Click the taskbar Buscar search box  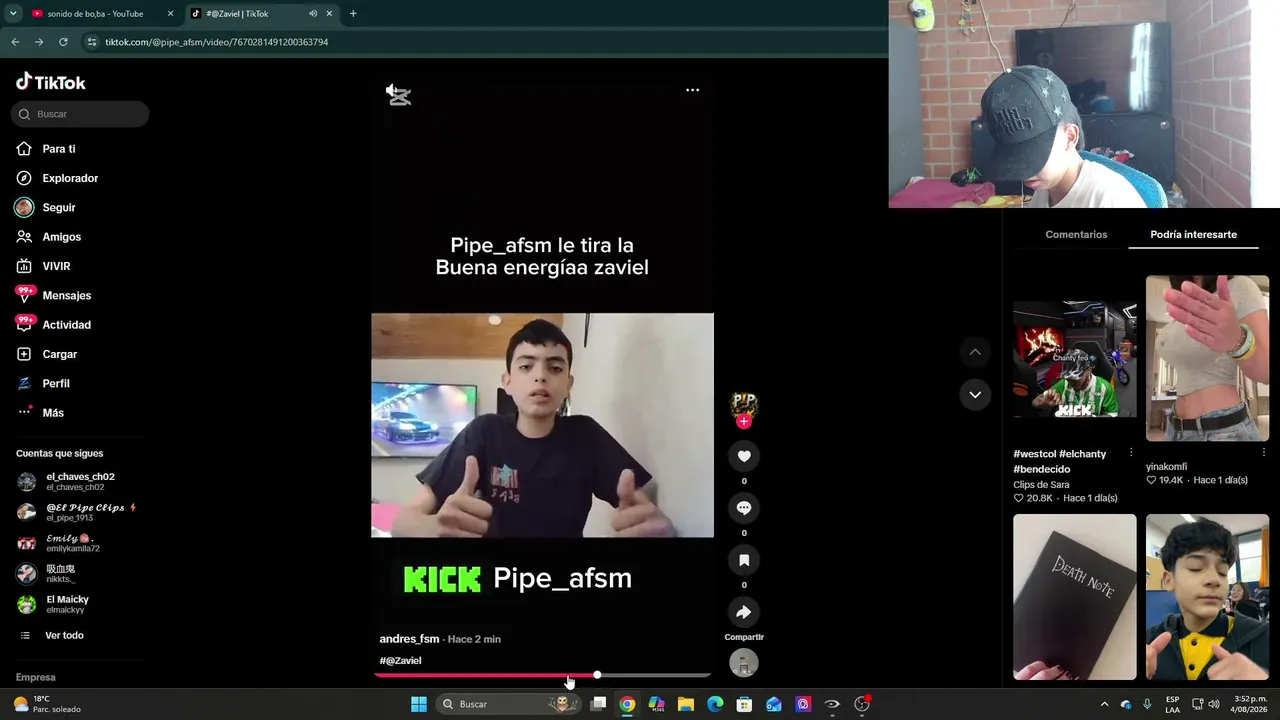(x=510, y=704)
